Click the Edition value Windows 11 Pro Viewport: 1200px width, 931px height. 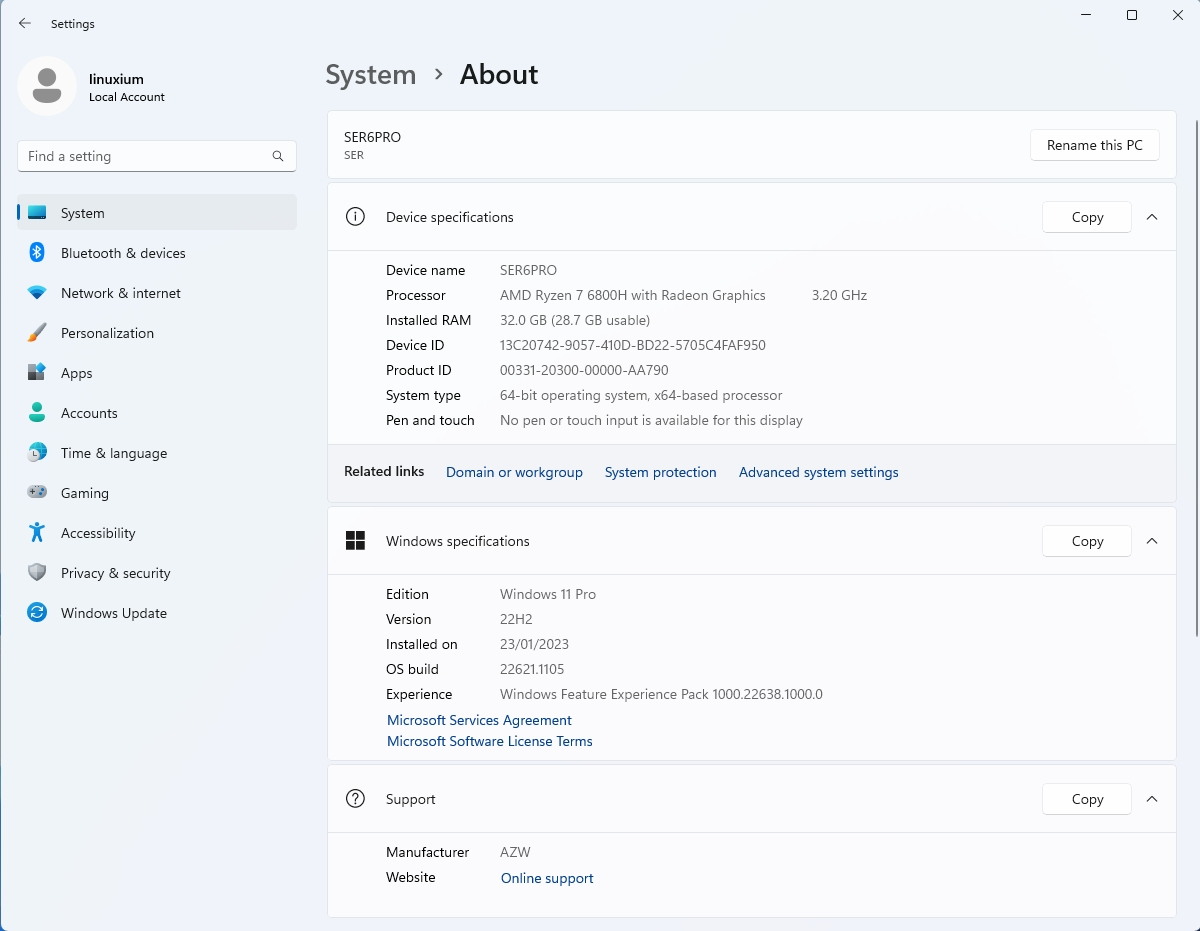click(x=548, y=594)
